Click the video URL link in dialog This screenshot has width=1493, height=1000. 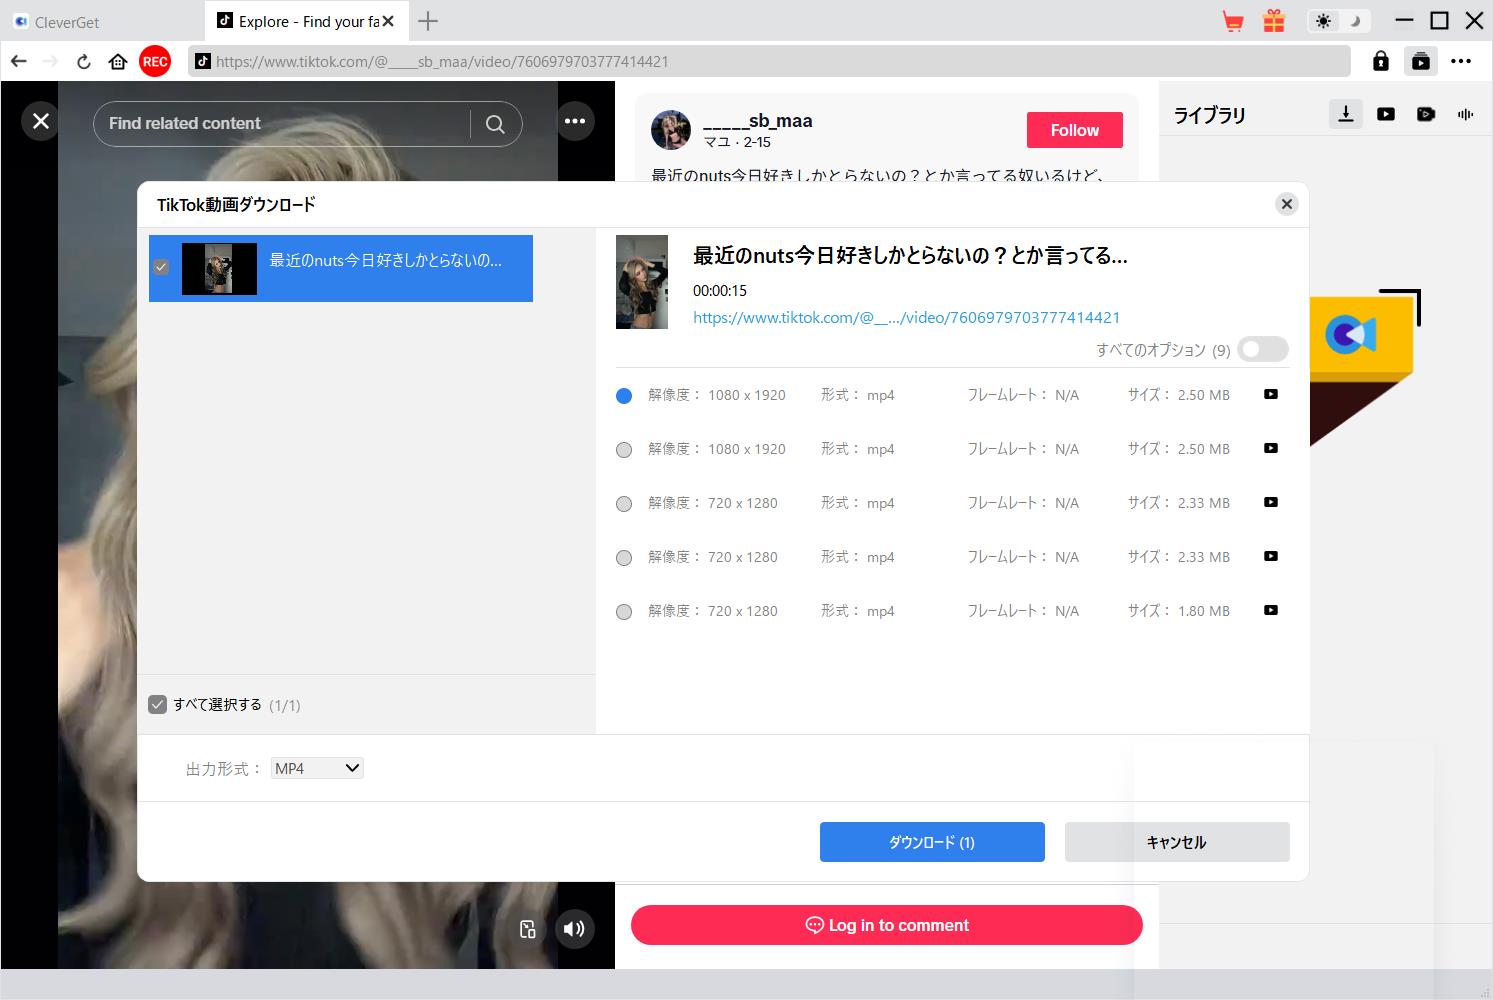pyautogui.click(x=906, y=317)
